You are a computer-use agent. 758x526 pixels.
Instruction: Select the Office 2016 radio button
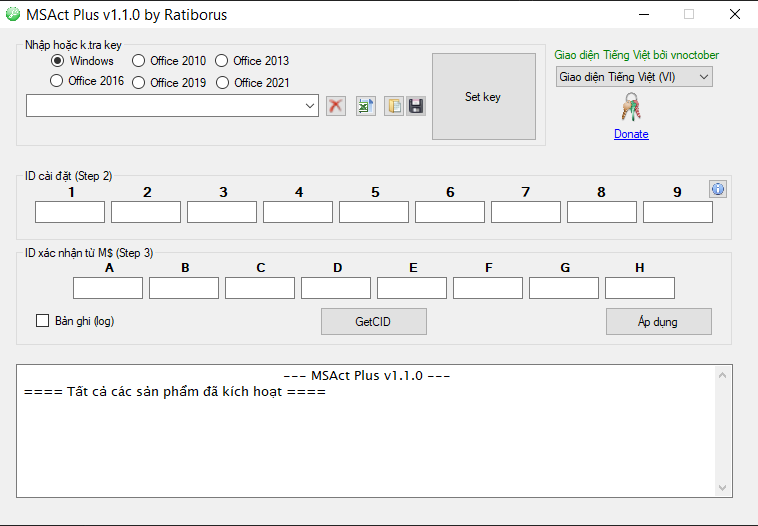point(87,81)
